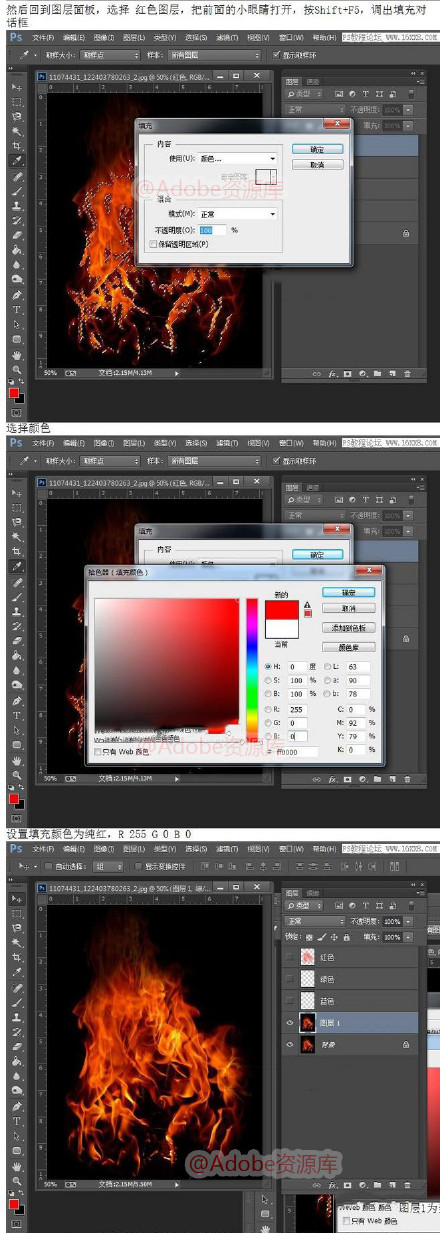Click 确定 in the top screenshot's Fill dialog
440x1233 pixels.
coord(317,149)
